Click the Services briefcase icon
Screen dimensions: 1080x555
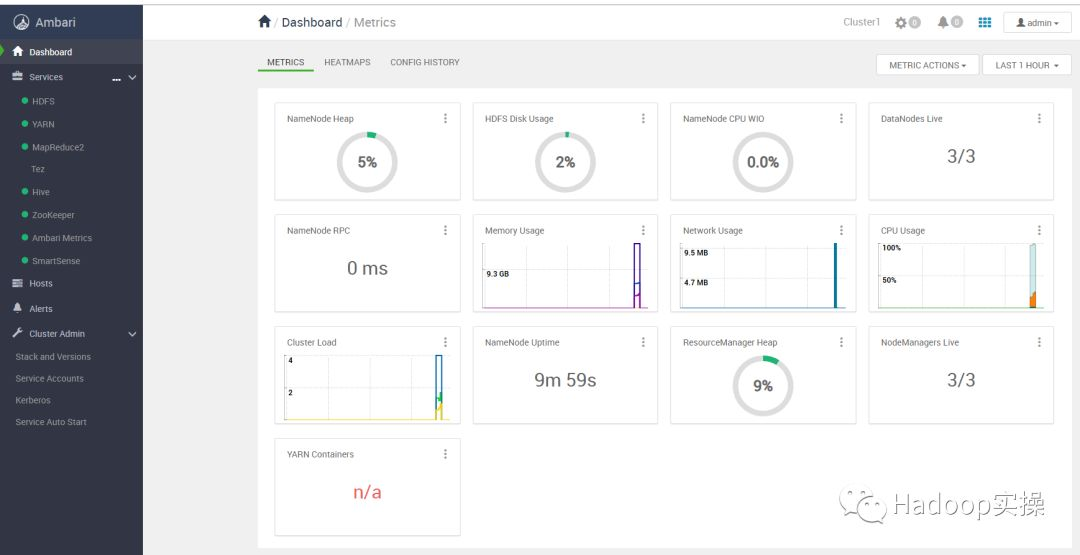(x=18, y=76)
